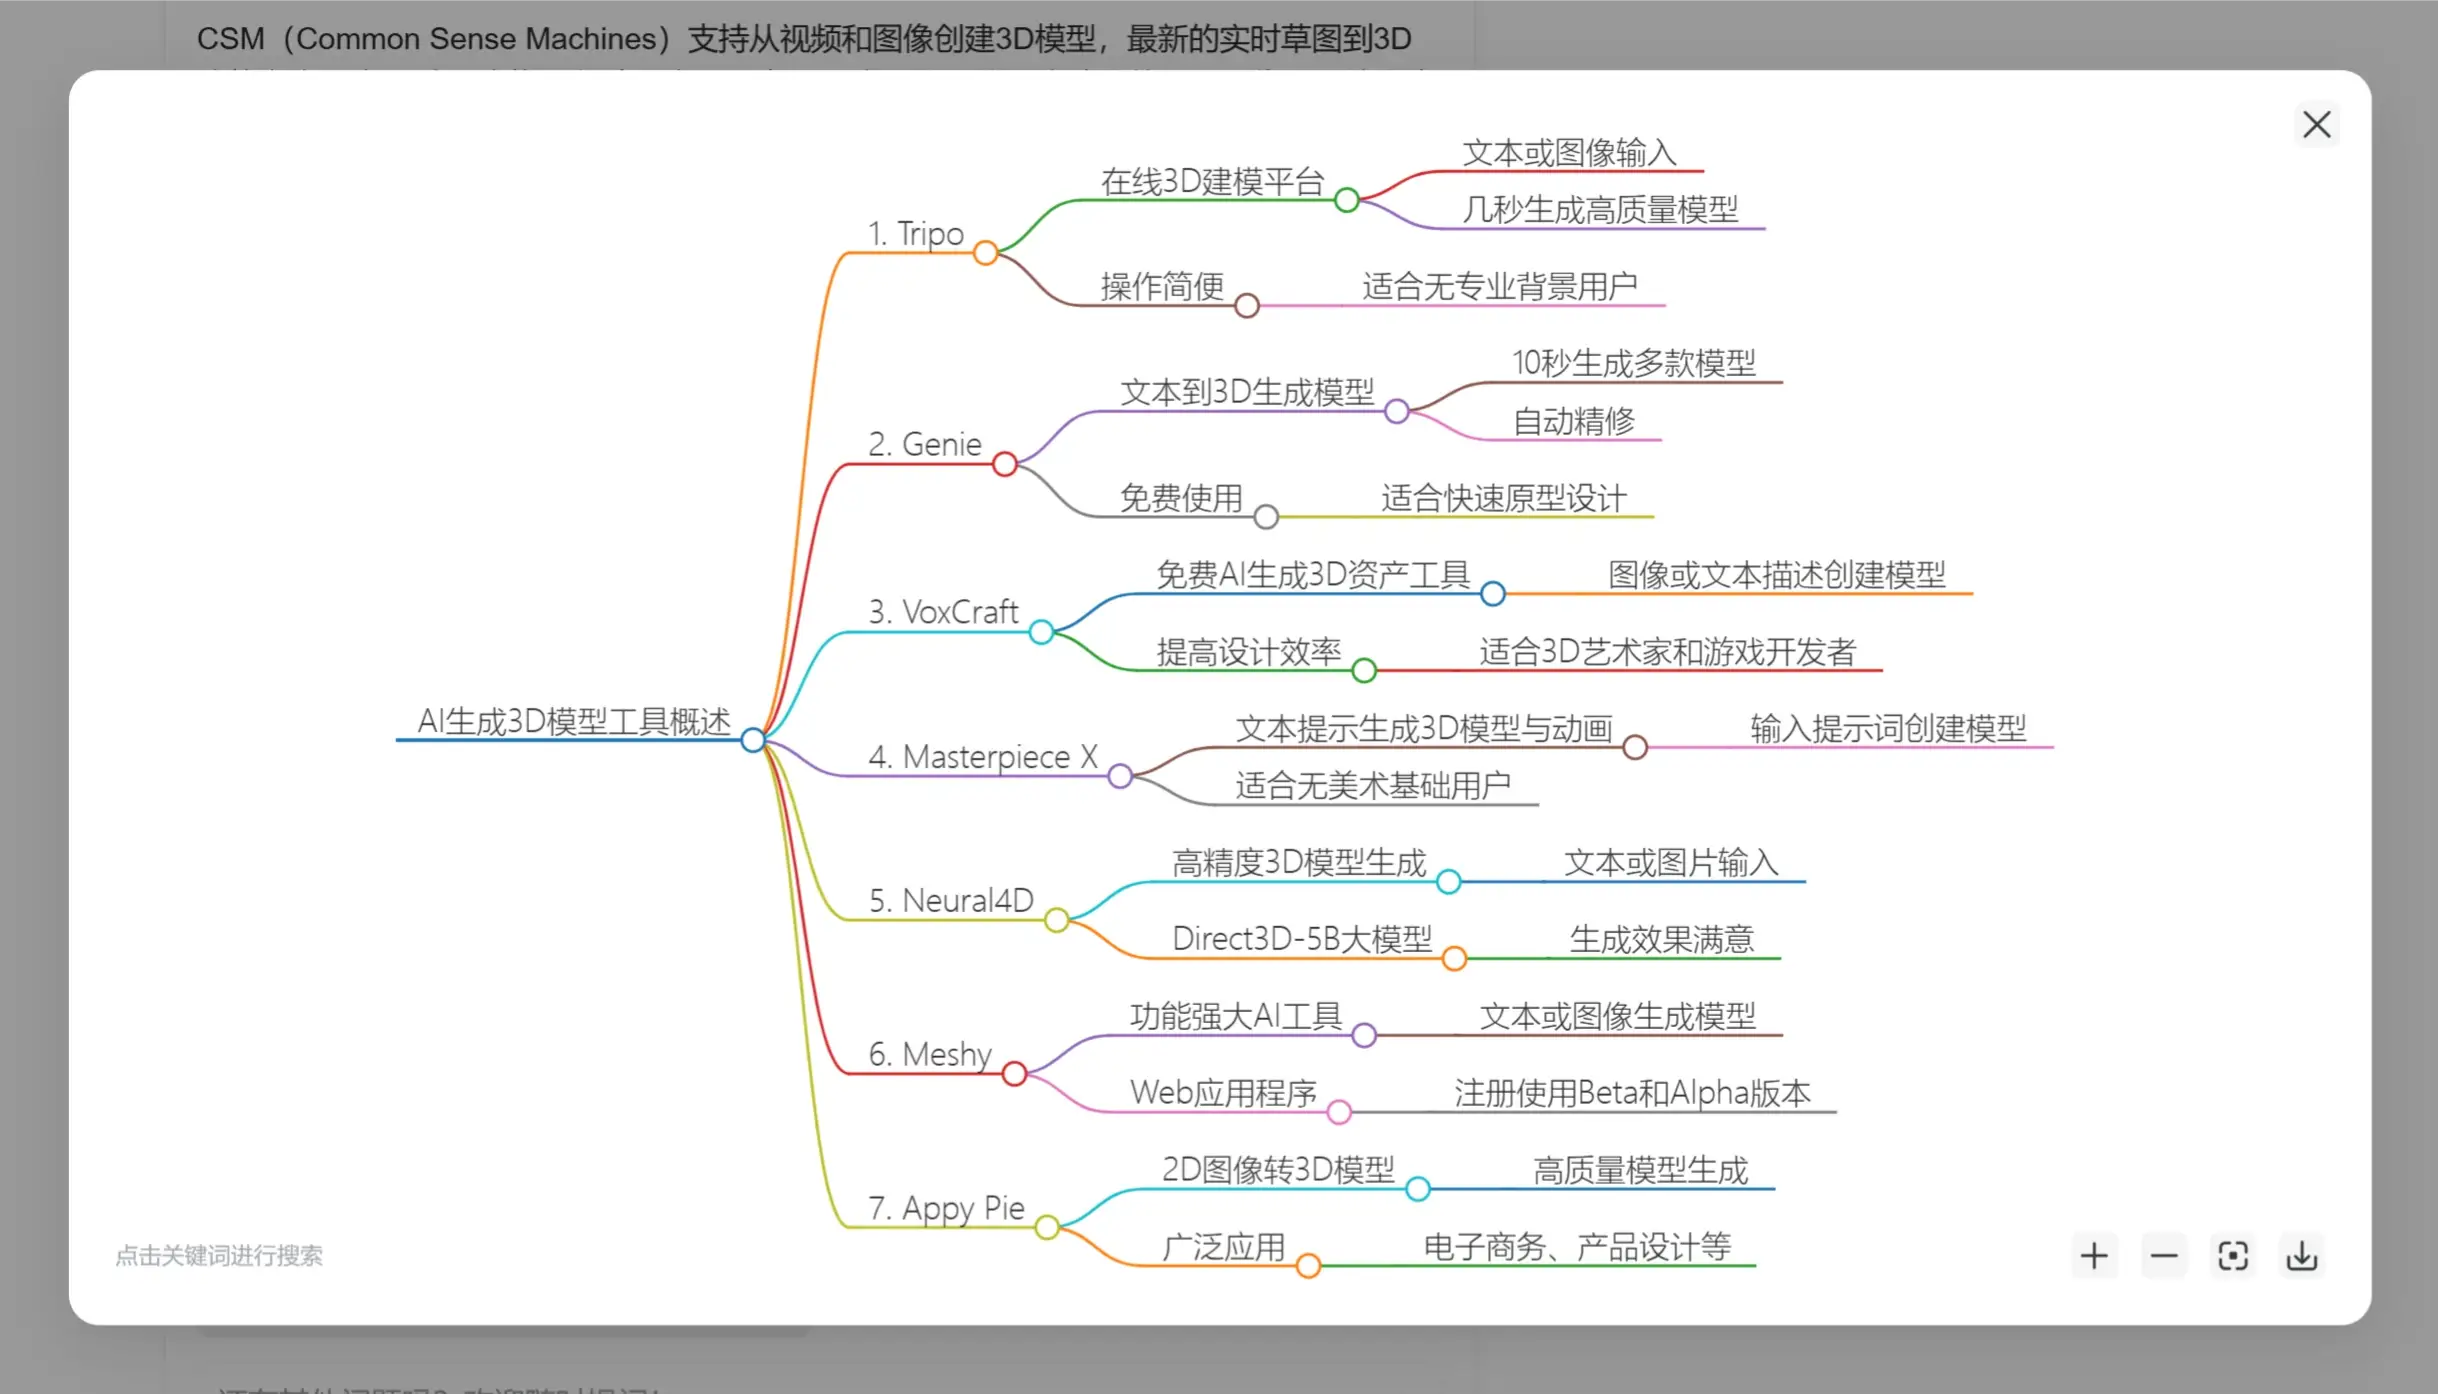Click keyword "Direct3D-5B大模型"
The height and width of the screenshot is (1394, 2438).
[x=1302, y=937]
